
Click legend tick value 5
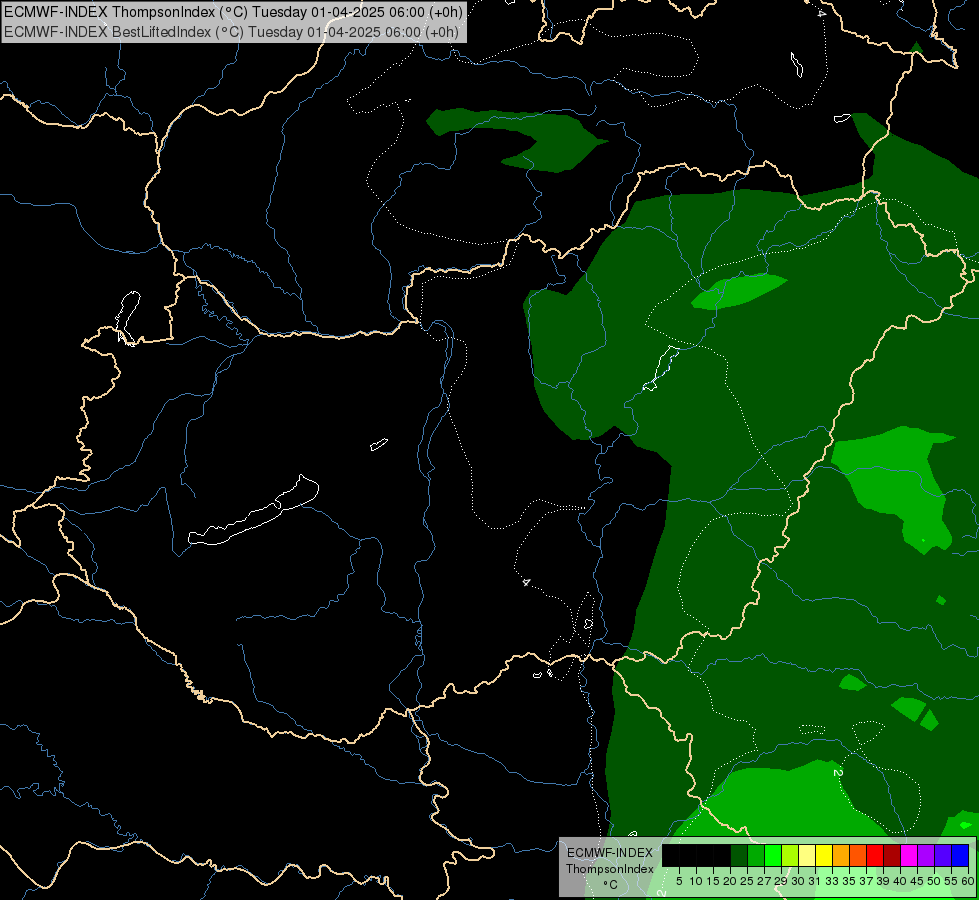pos(679,881)
